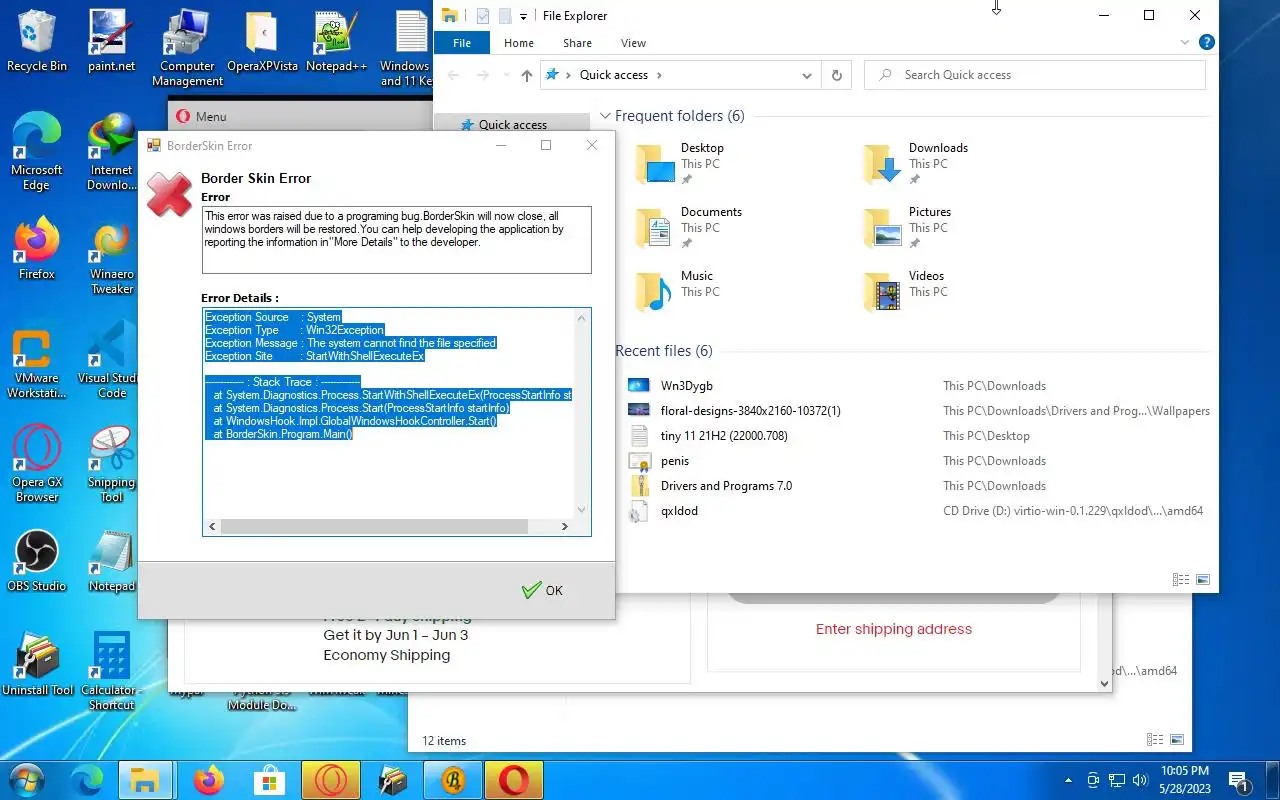The image size is (1280, 800).
Task: Expand the File Explorer ribbon chevron
Action: pos(1186,43)
